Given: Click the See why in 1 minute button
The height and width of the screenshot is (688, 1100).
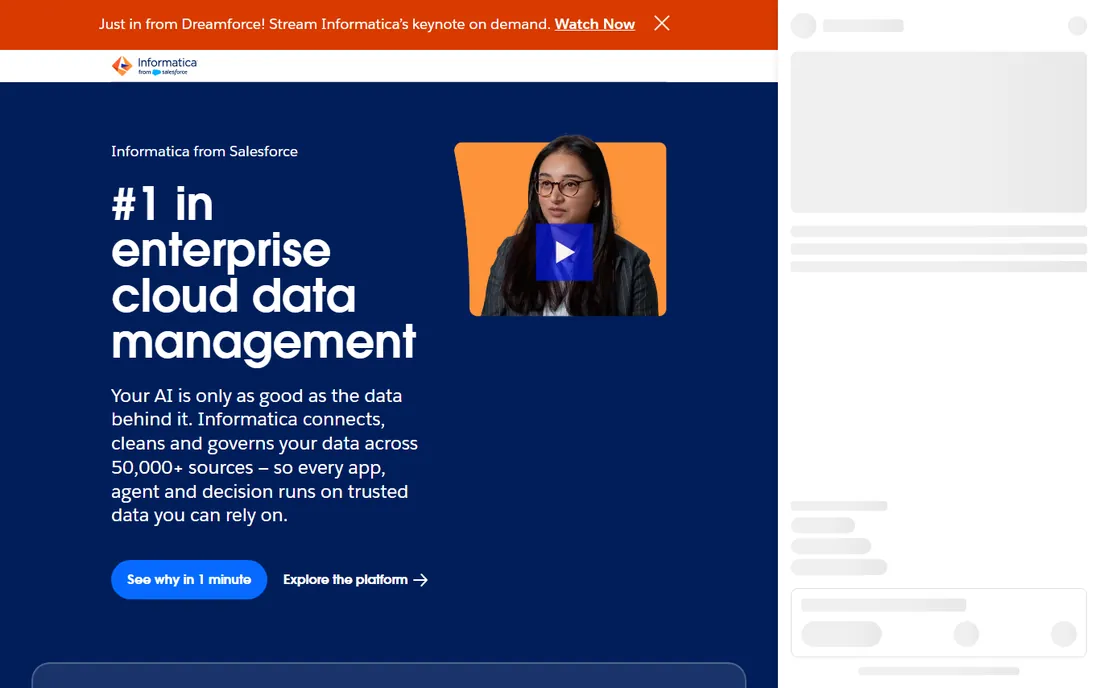Looking at the screenshot, I should (x=189, y=579).
